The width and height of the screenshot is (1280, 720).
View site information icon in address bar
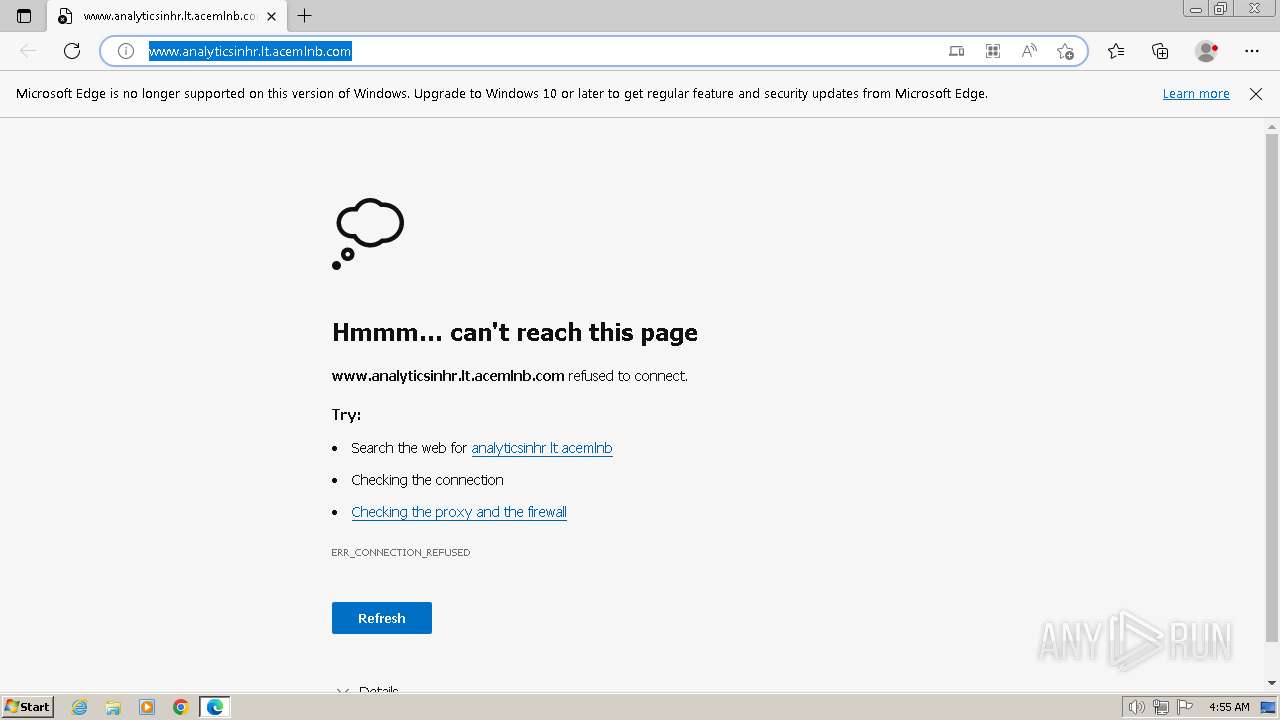coord(126,51)
